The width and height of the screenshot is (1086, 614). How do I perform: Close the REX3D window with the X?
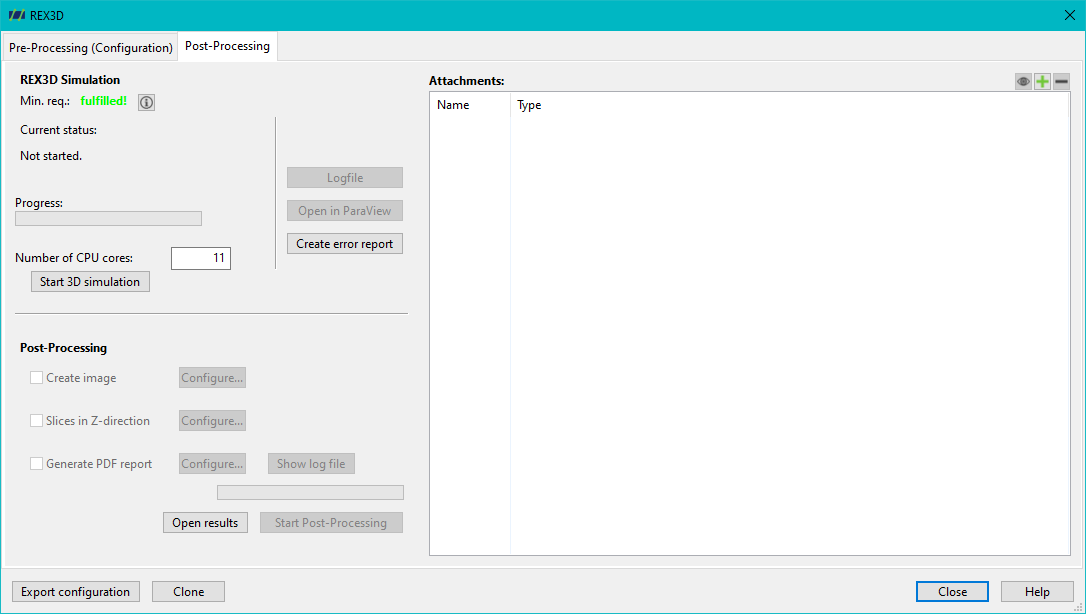pyautogui.click(x=1069, y=15)
